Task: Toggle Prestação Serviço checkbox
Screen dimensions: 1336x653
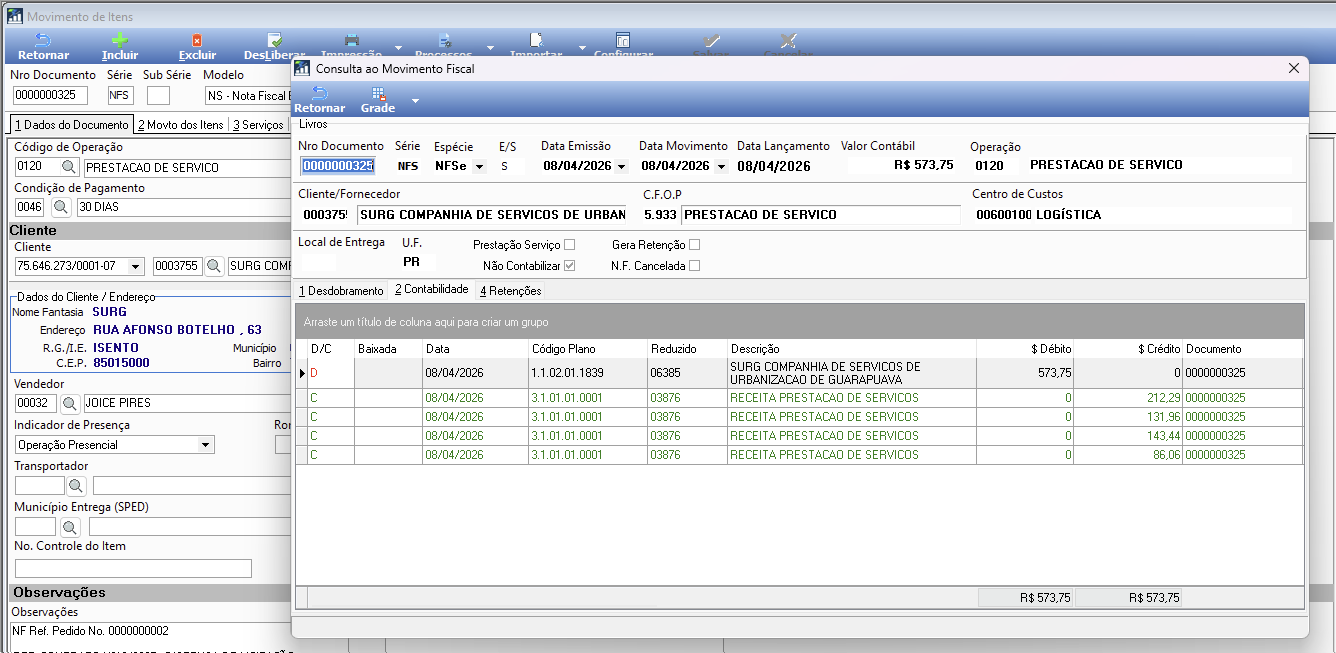Action: click(570, 245)
